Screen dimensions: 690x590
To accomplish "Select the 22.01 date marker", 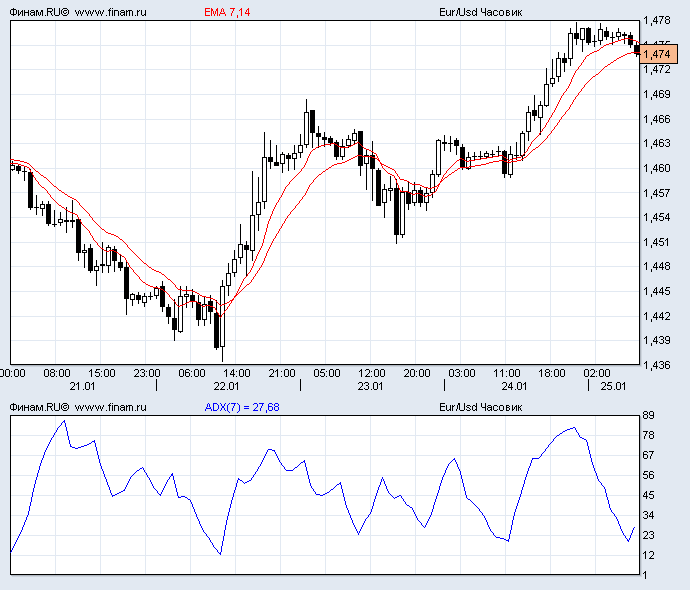I will tap(227, 386).
